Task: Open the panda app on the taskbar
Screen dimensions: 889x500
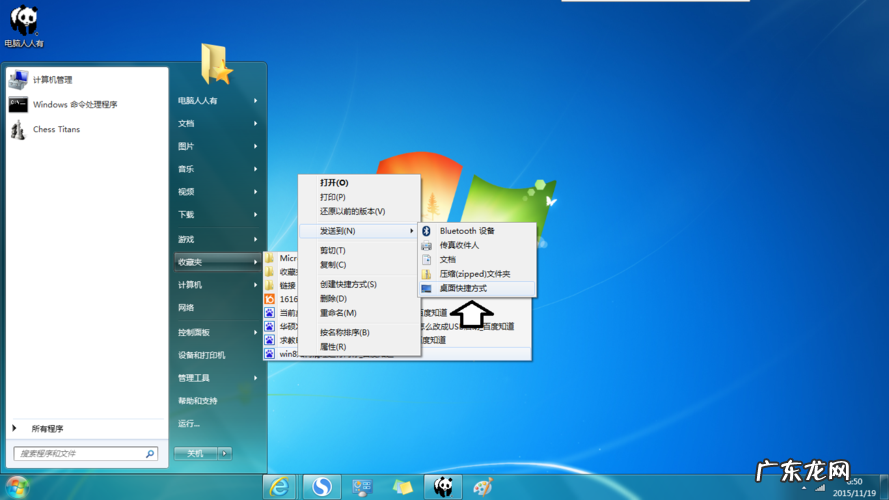Action: [442, 487]
